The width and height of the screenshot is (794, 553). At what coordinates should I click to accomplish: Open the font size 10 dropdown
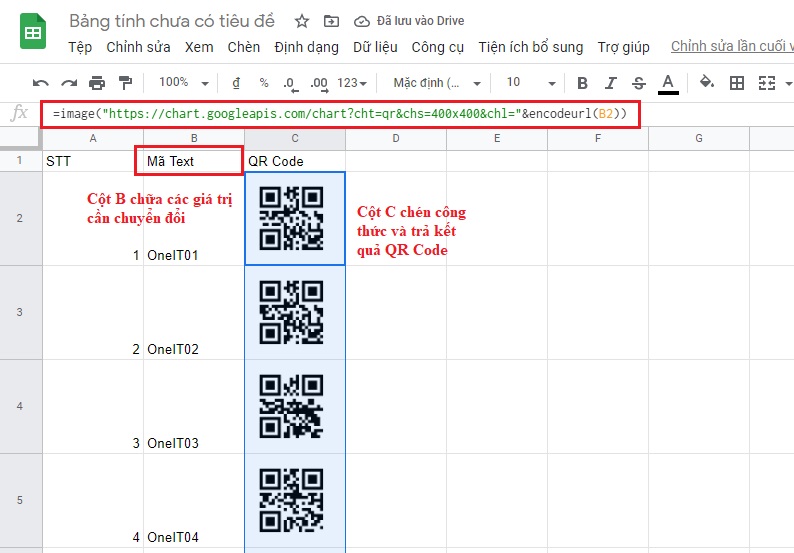click(529, 83)
